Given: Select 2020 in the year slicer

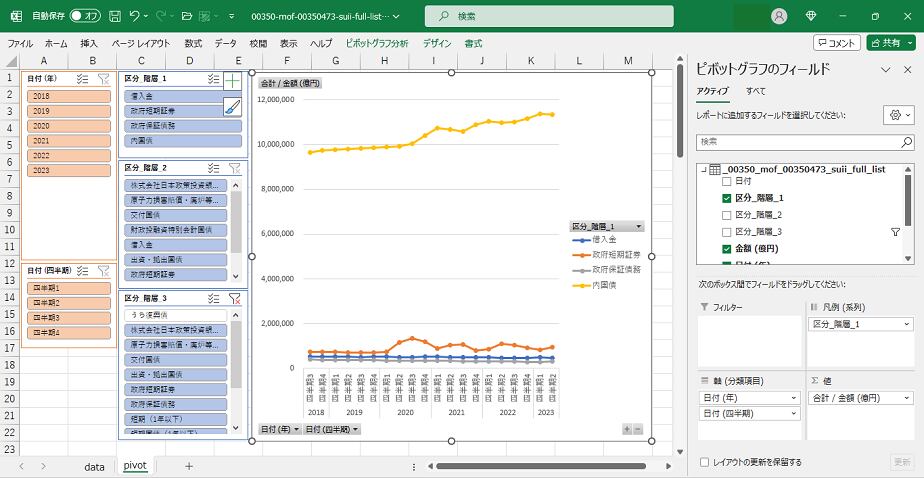Looking at the screenshot, I should pos(41,126).
